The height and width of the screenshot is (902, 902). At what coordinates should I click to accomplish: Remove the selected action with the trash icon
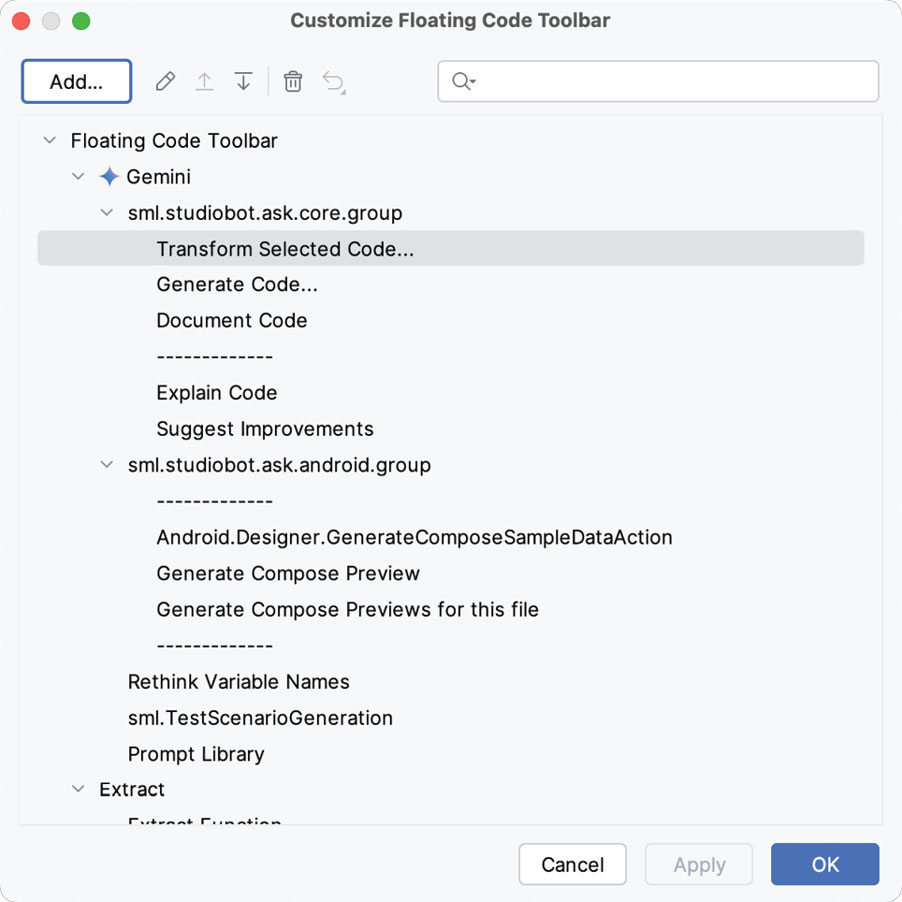(293, 82)
